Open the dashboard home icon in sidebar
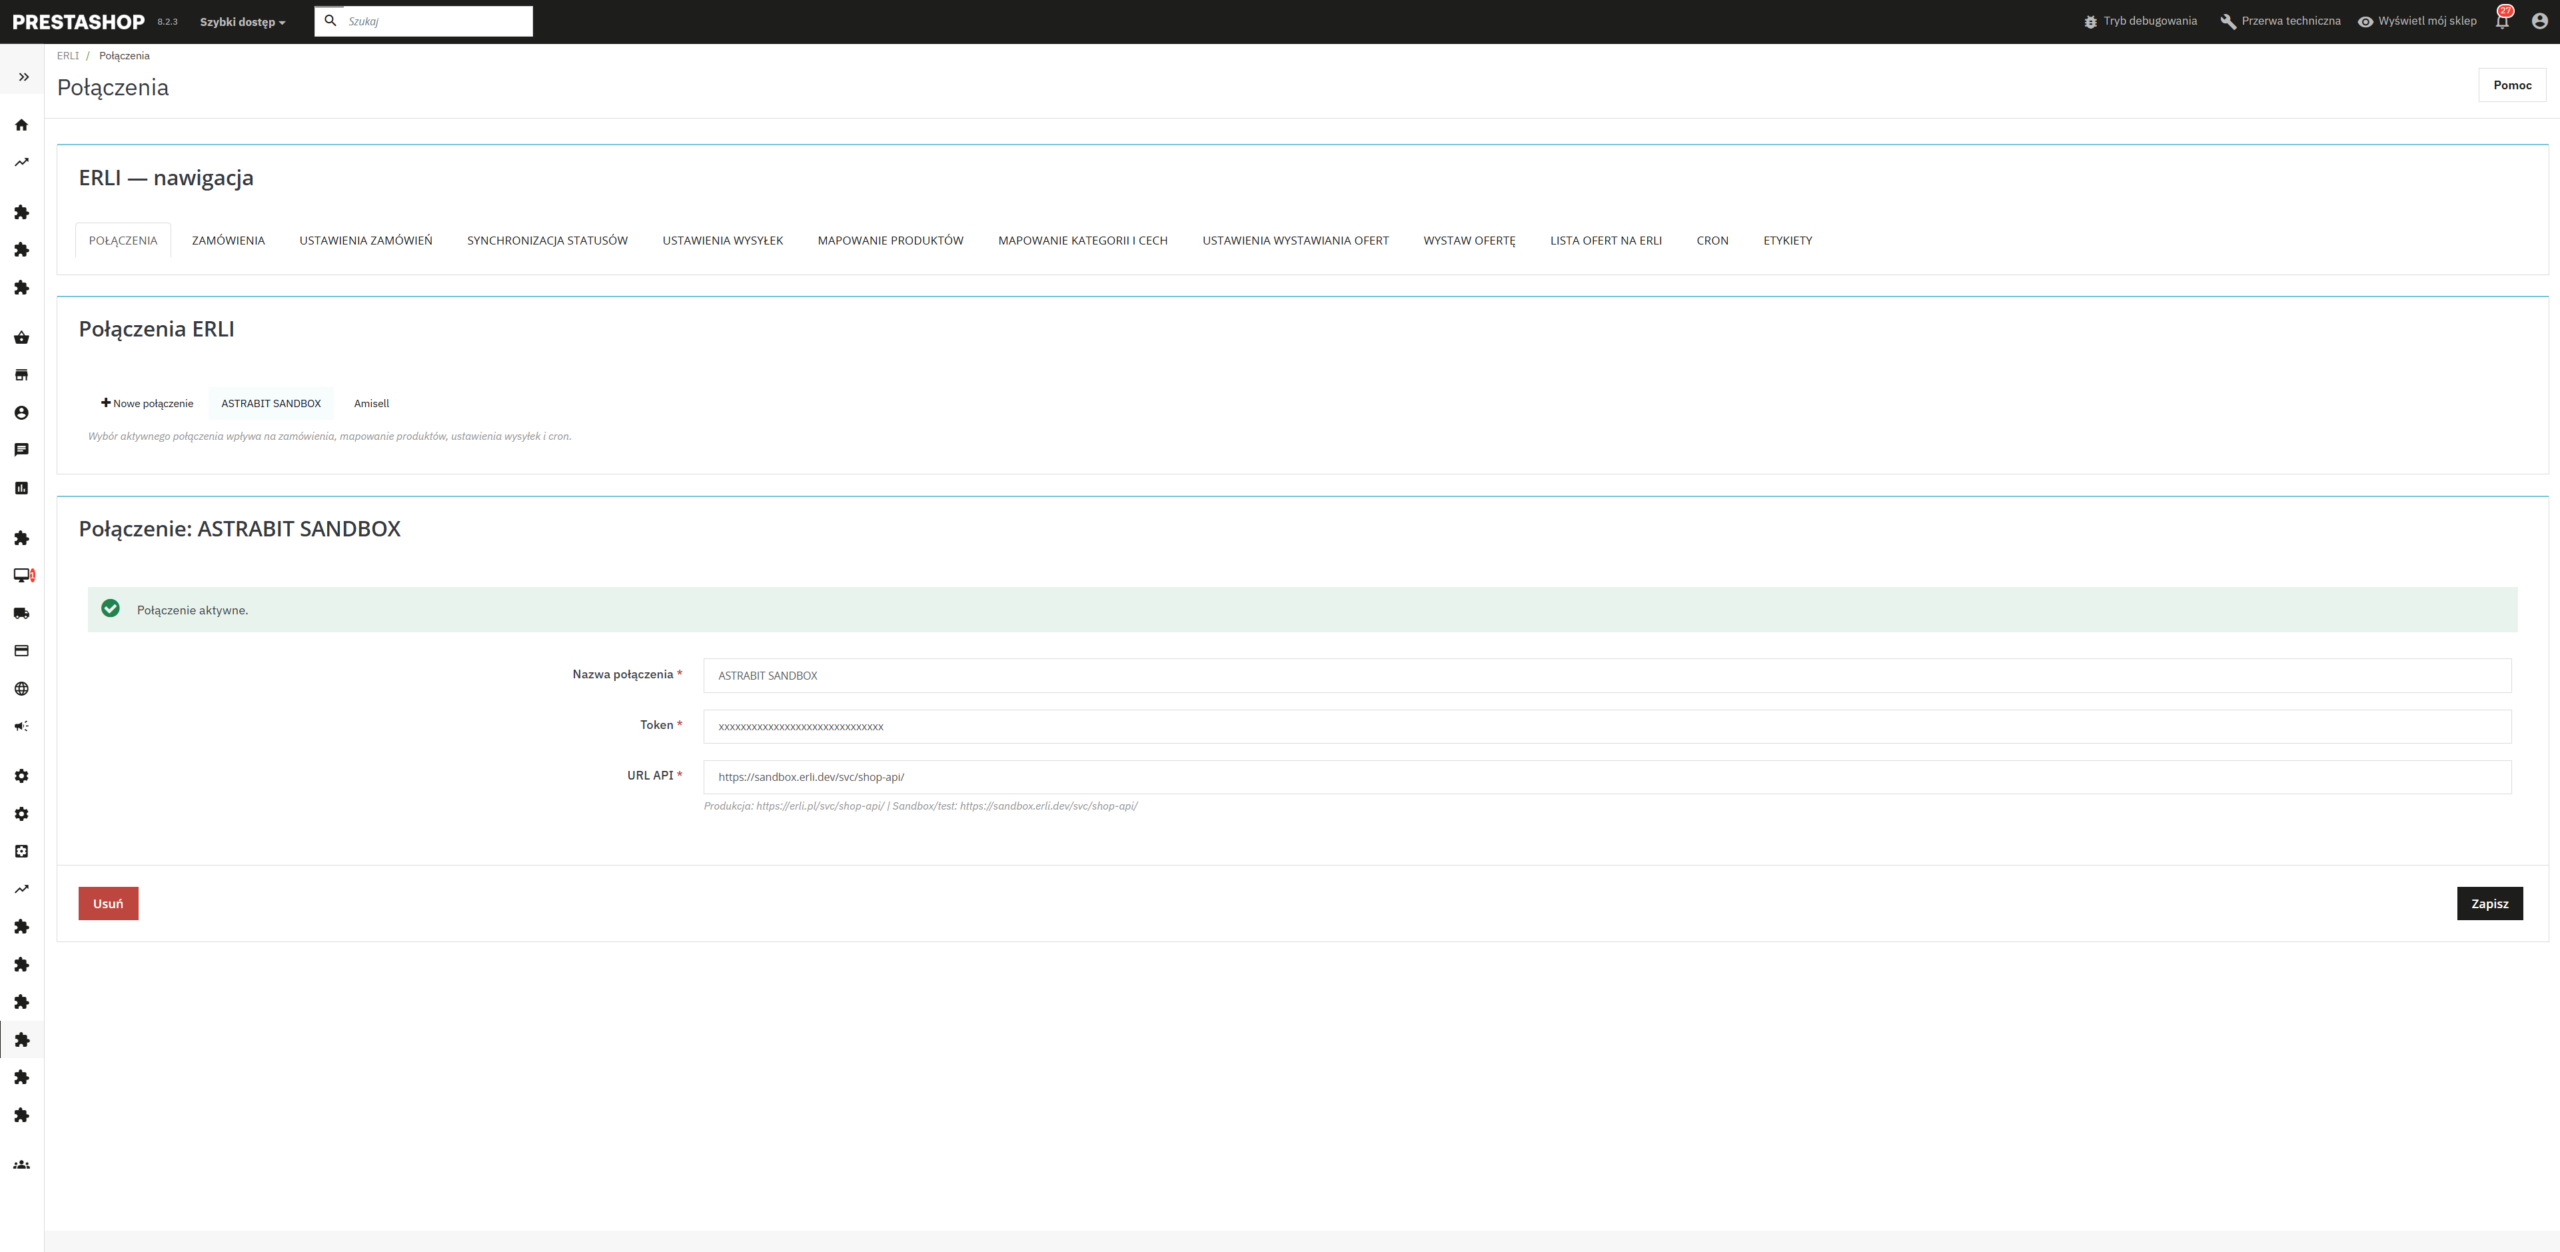Image resolution: width=2560 pixels, height=1252 pixels. coord(21,125)
